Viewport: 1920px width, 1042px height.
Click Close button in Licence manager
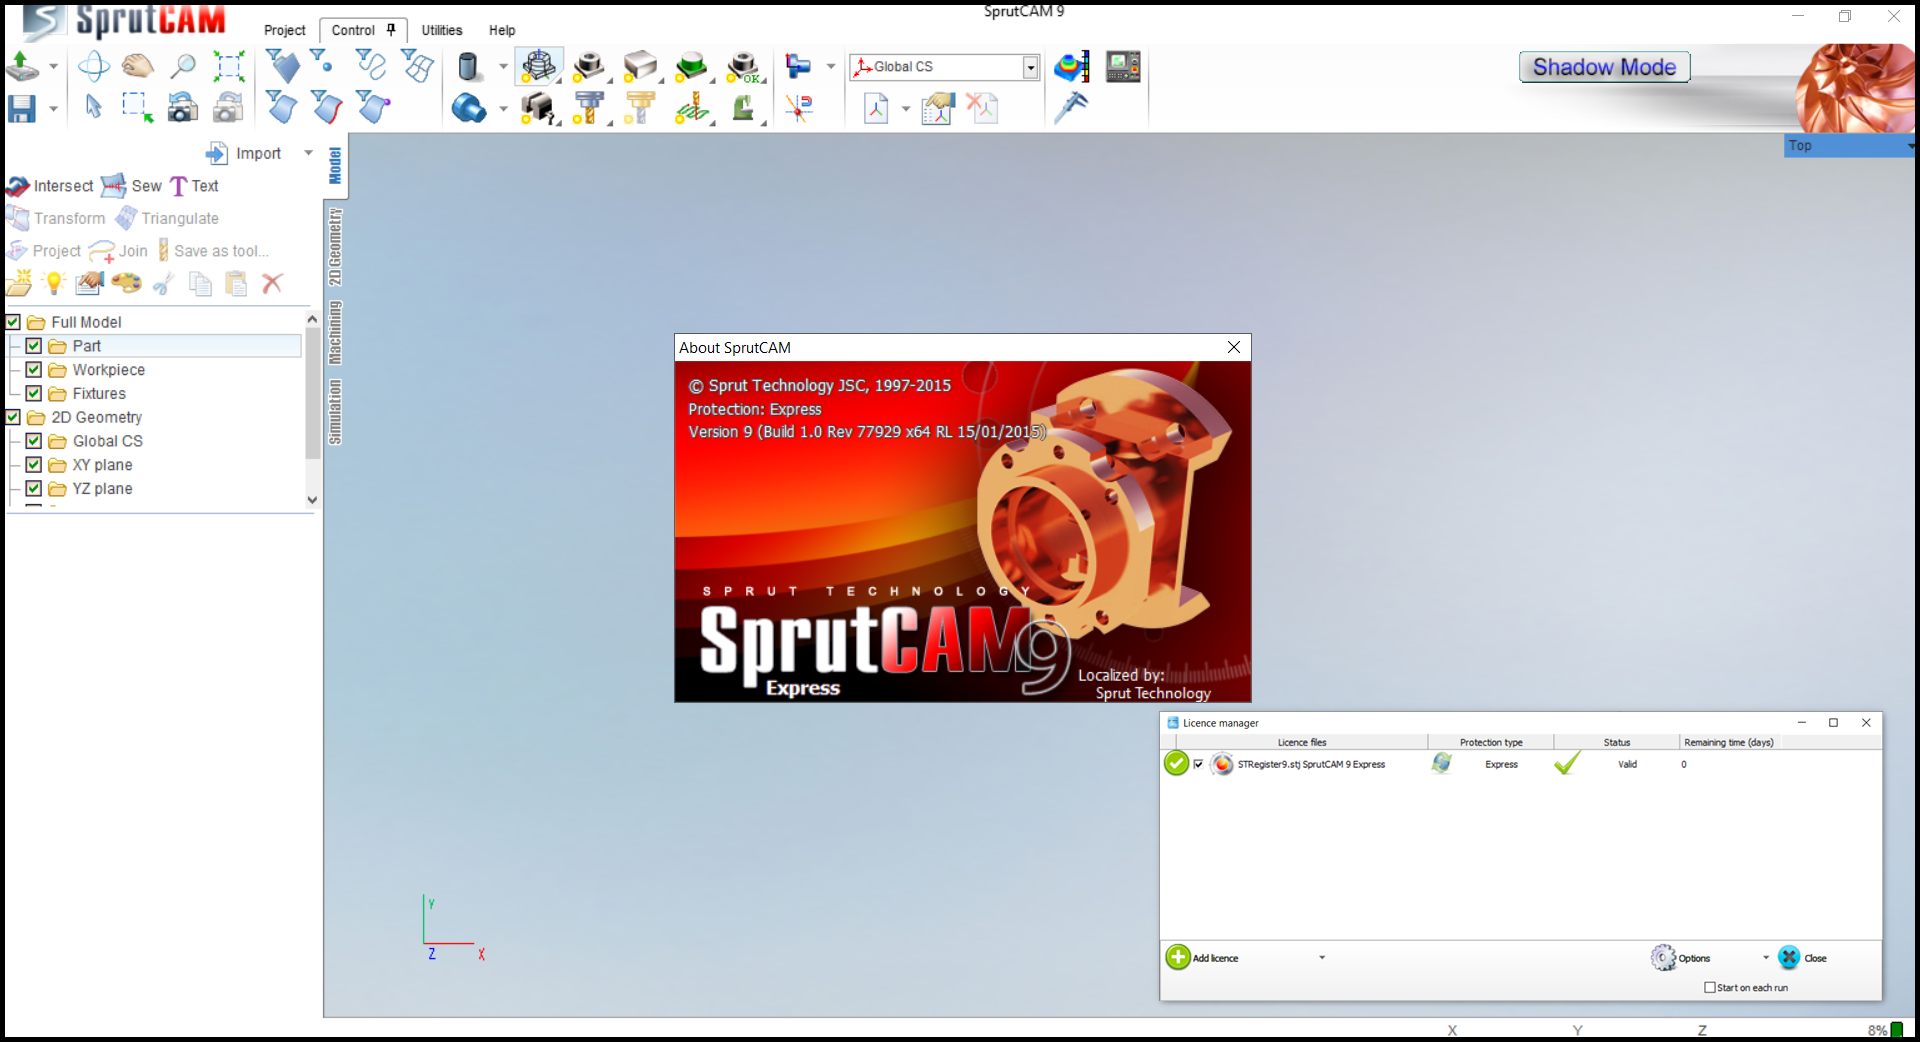1803,958
